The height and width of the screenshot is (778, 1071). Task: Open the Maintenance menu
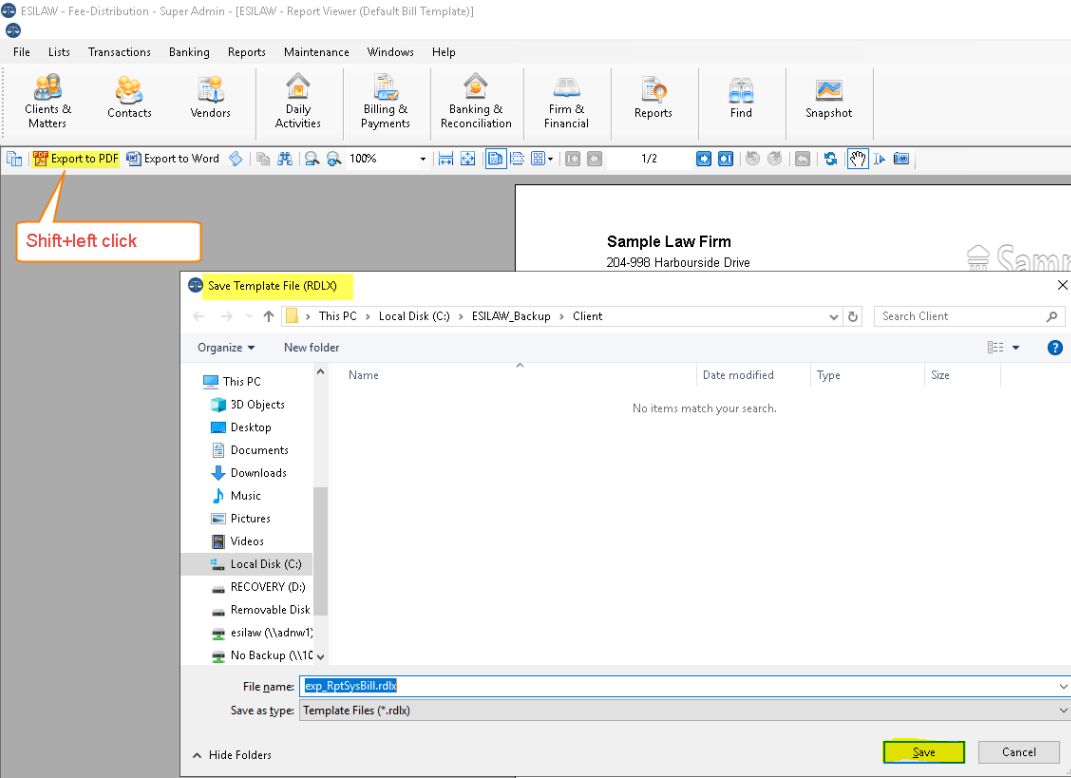316,52
